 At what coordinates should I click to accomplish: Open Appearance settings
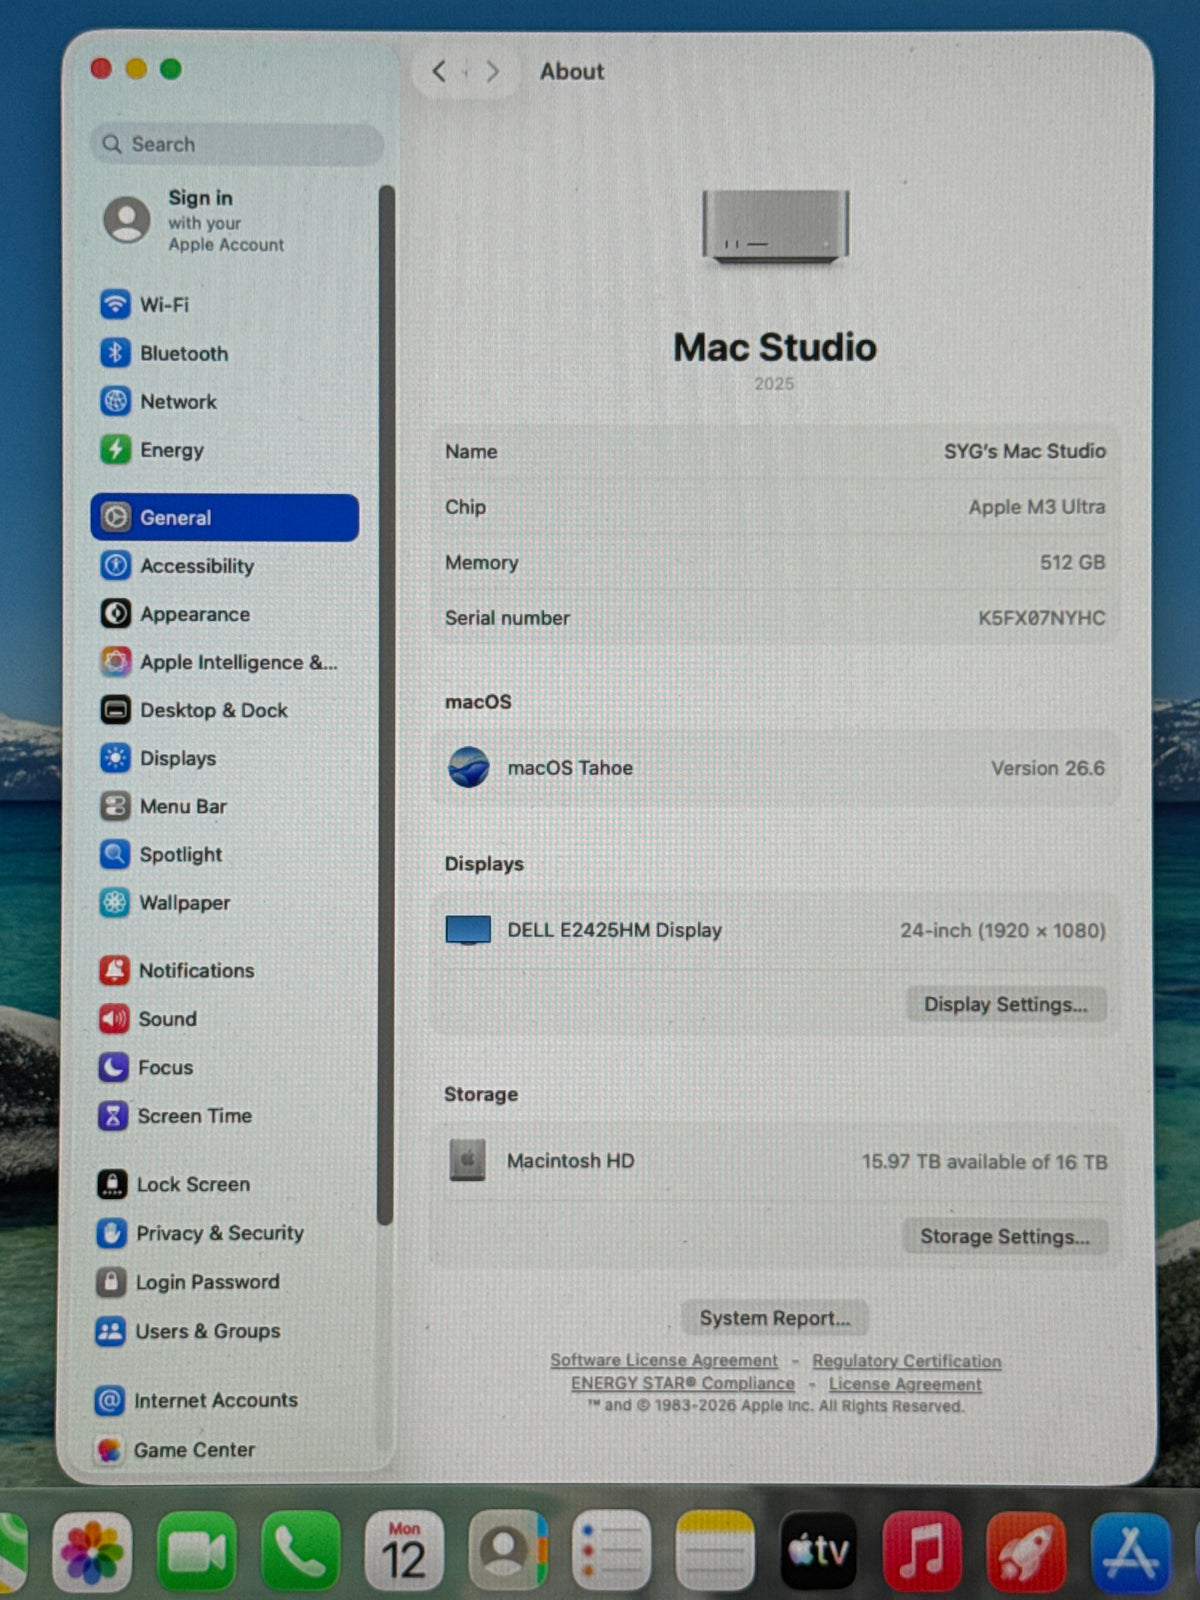click(175, 614)
